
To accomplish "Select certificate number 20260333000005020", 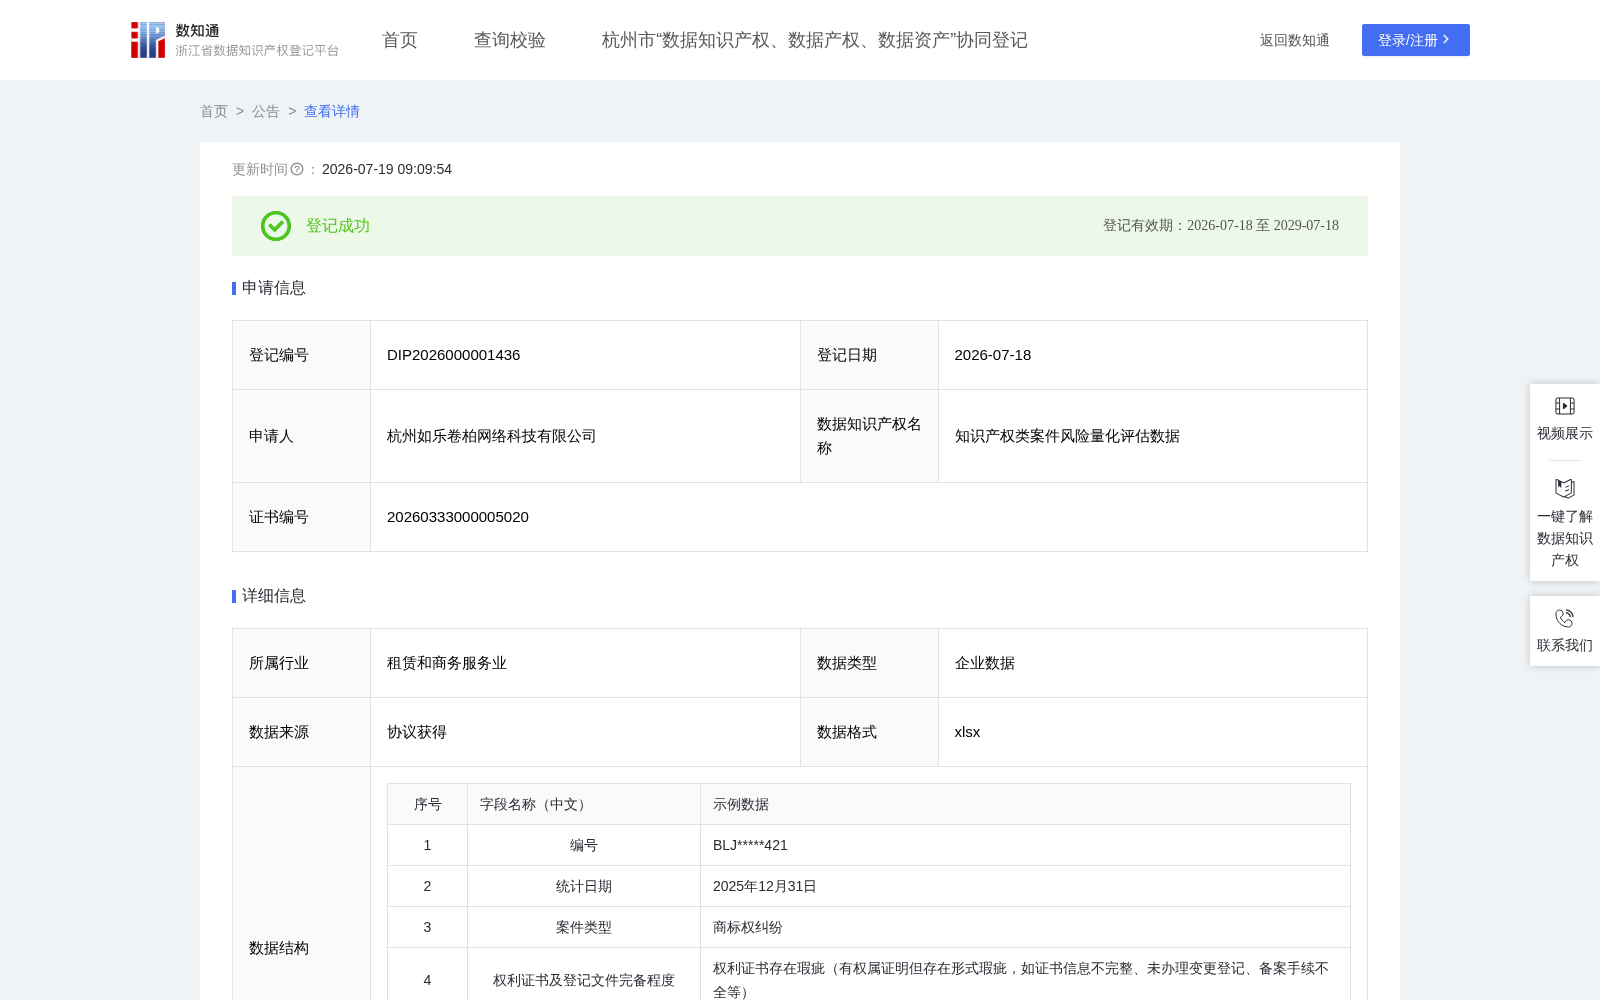I will (458, 517).
